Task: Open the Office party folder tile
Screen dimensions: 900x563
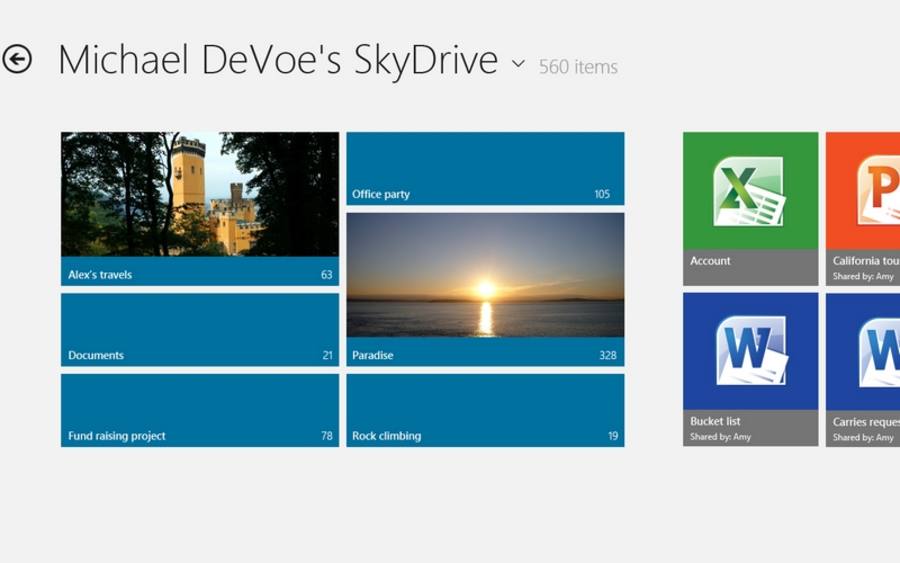Action: (x=485, y=168)
